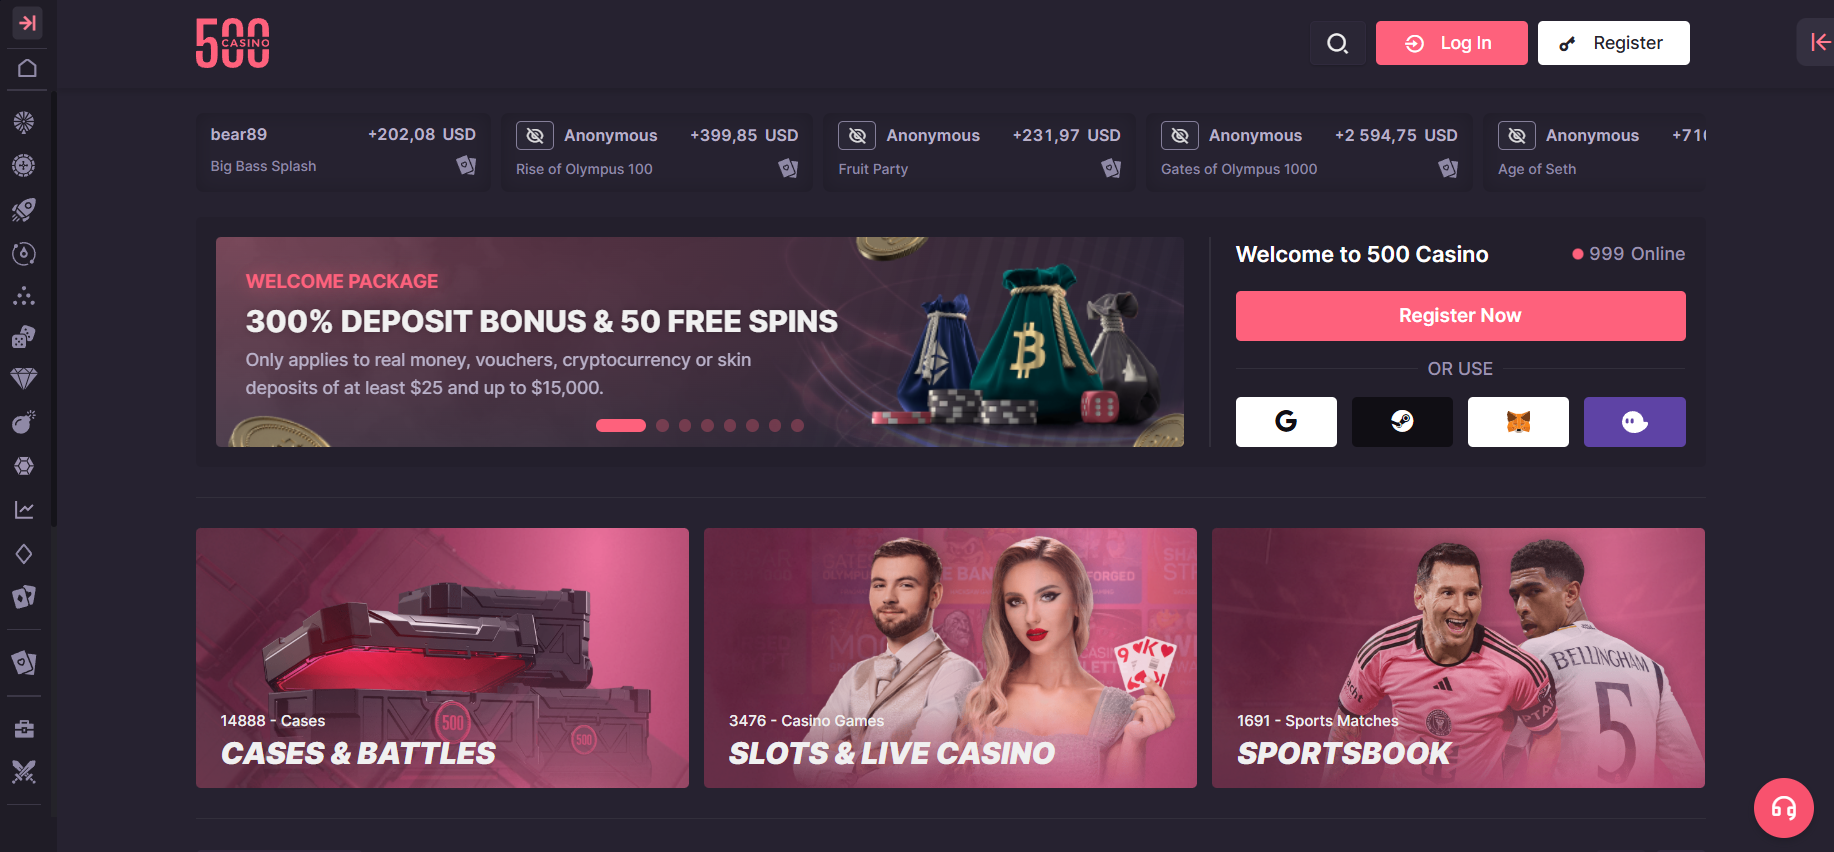Image resolution: width=1834 pixels, height=852 pixels.
Task: Open the diamond gems game icon
Action: 24,378
